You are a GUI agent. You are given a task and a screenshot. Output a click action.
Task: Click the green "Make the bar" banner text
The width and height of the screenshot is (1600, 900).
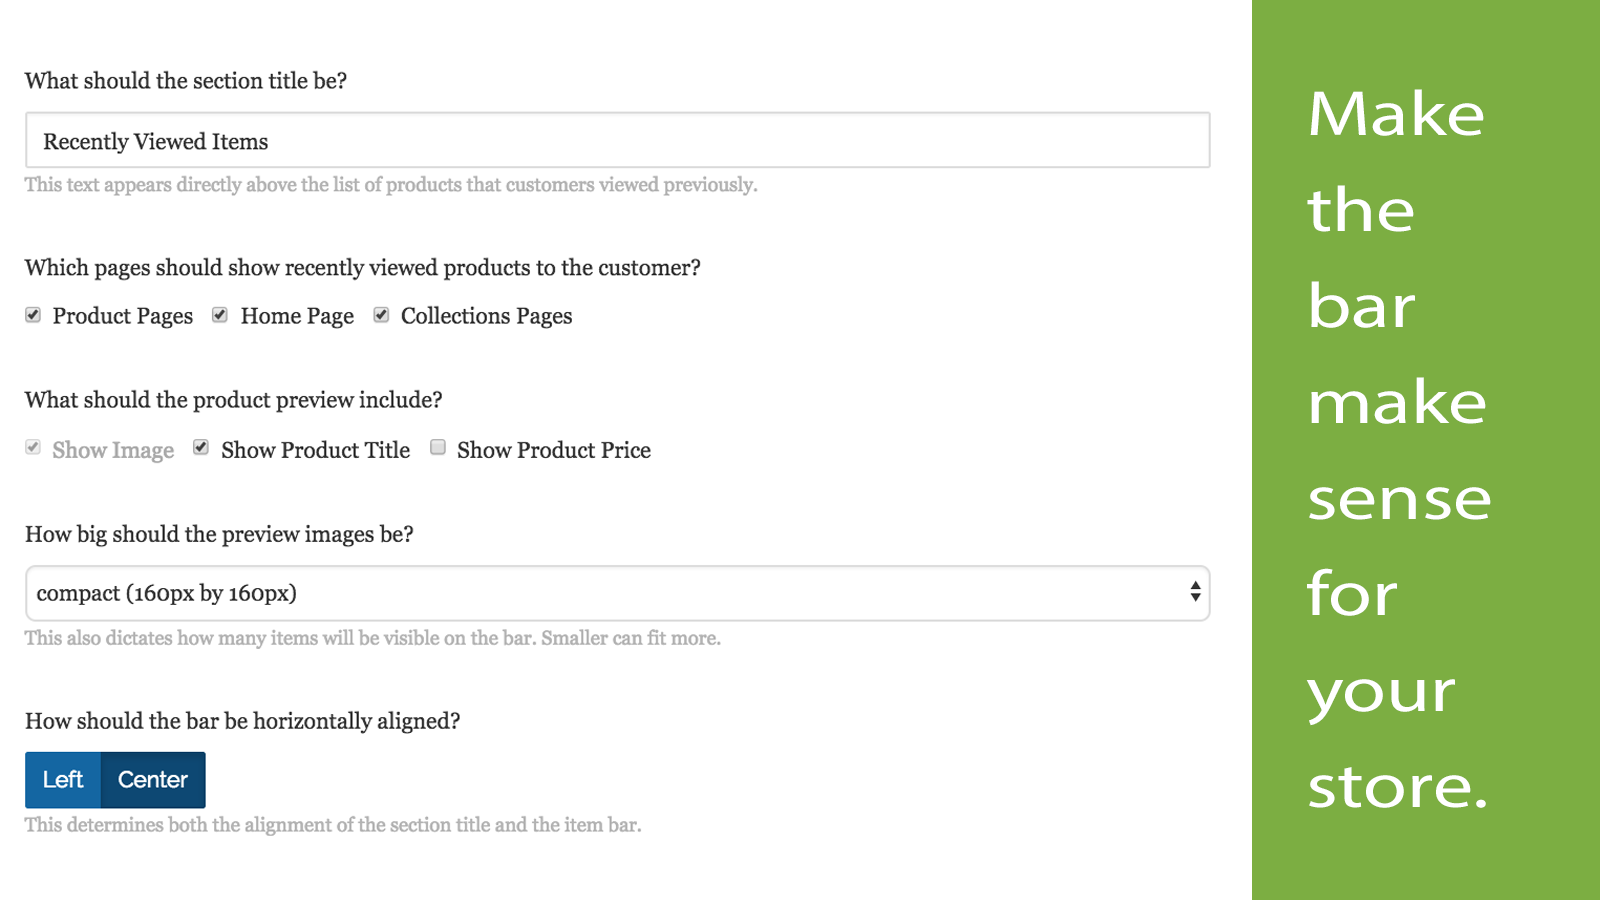click(x=1397, y=210)
